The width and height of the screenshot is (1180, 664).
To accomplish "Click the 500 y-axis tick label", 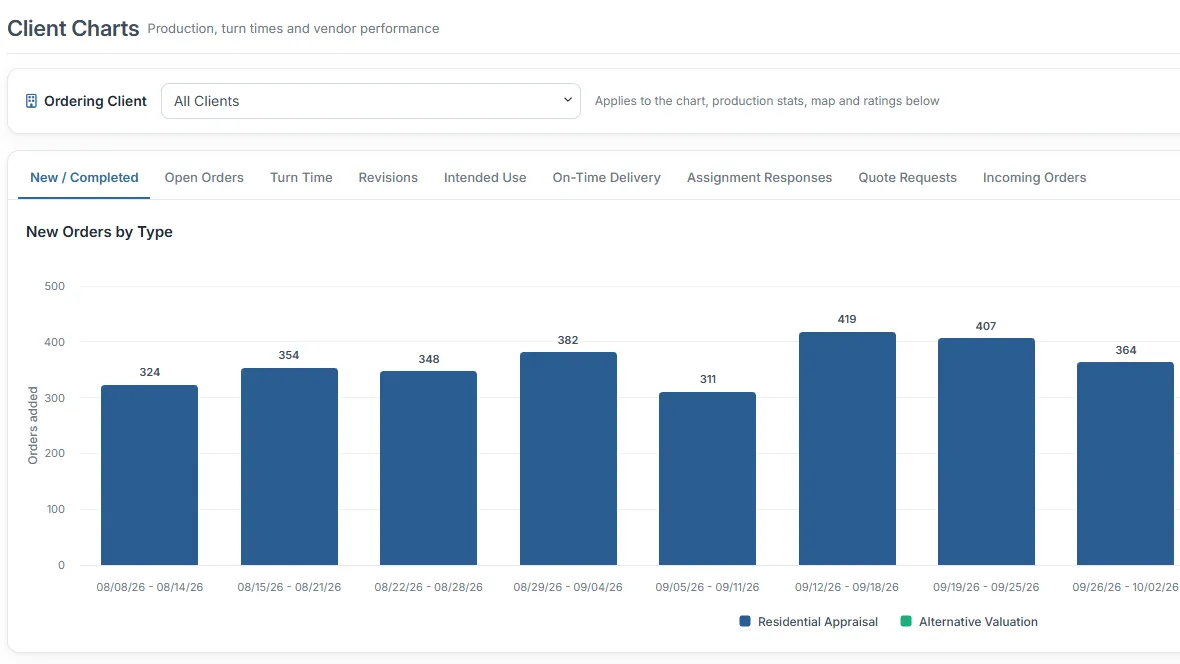I will pyautogui.click(x=54, y=286).
